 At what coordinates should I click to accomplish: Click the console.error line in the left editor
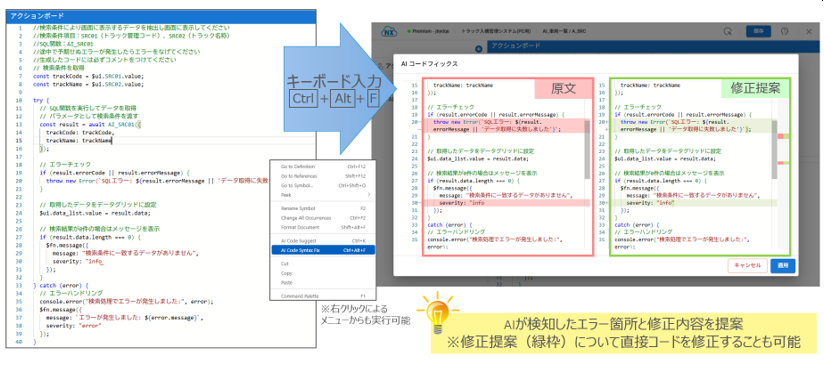coord(126,302)
